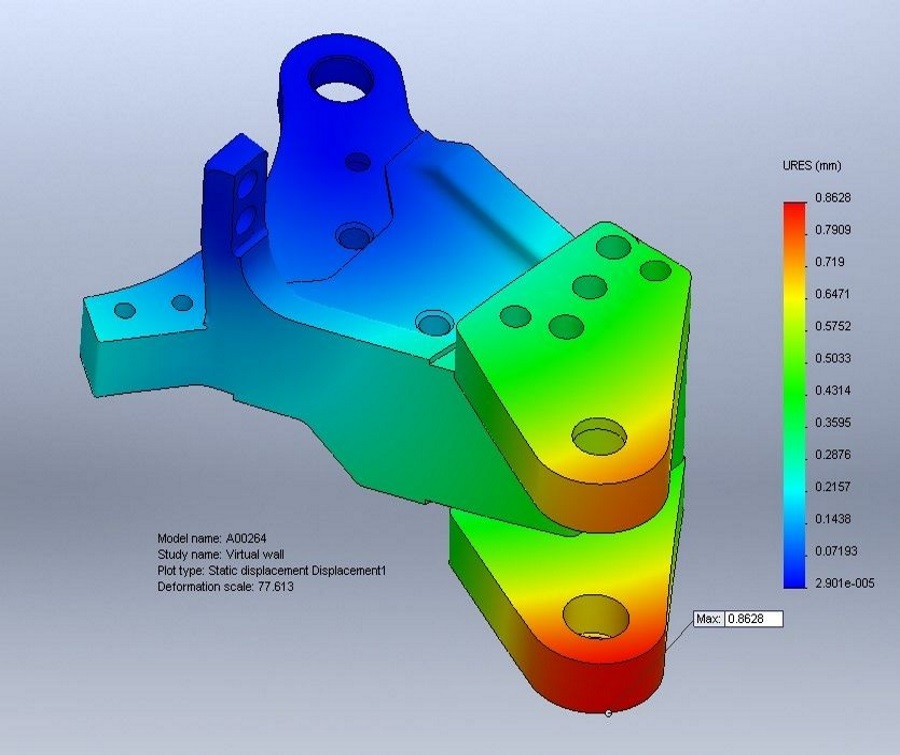Click the 0.7909 legend value
900x755 pixels.
(x=832, y=230)
